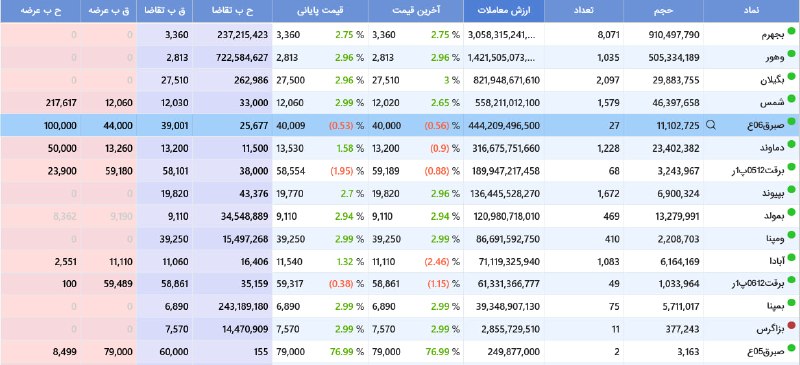Select the symbol name وهور
Screen dimensions: 800x365
[x=774, y=58]
